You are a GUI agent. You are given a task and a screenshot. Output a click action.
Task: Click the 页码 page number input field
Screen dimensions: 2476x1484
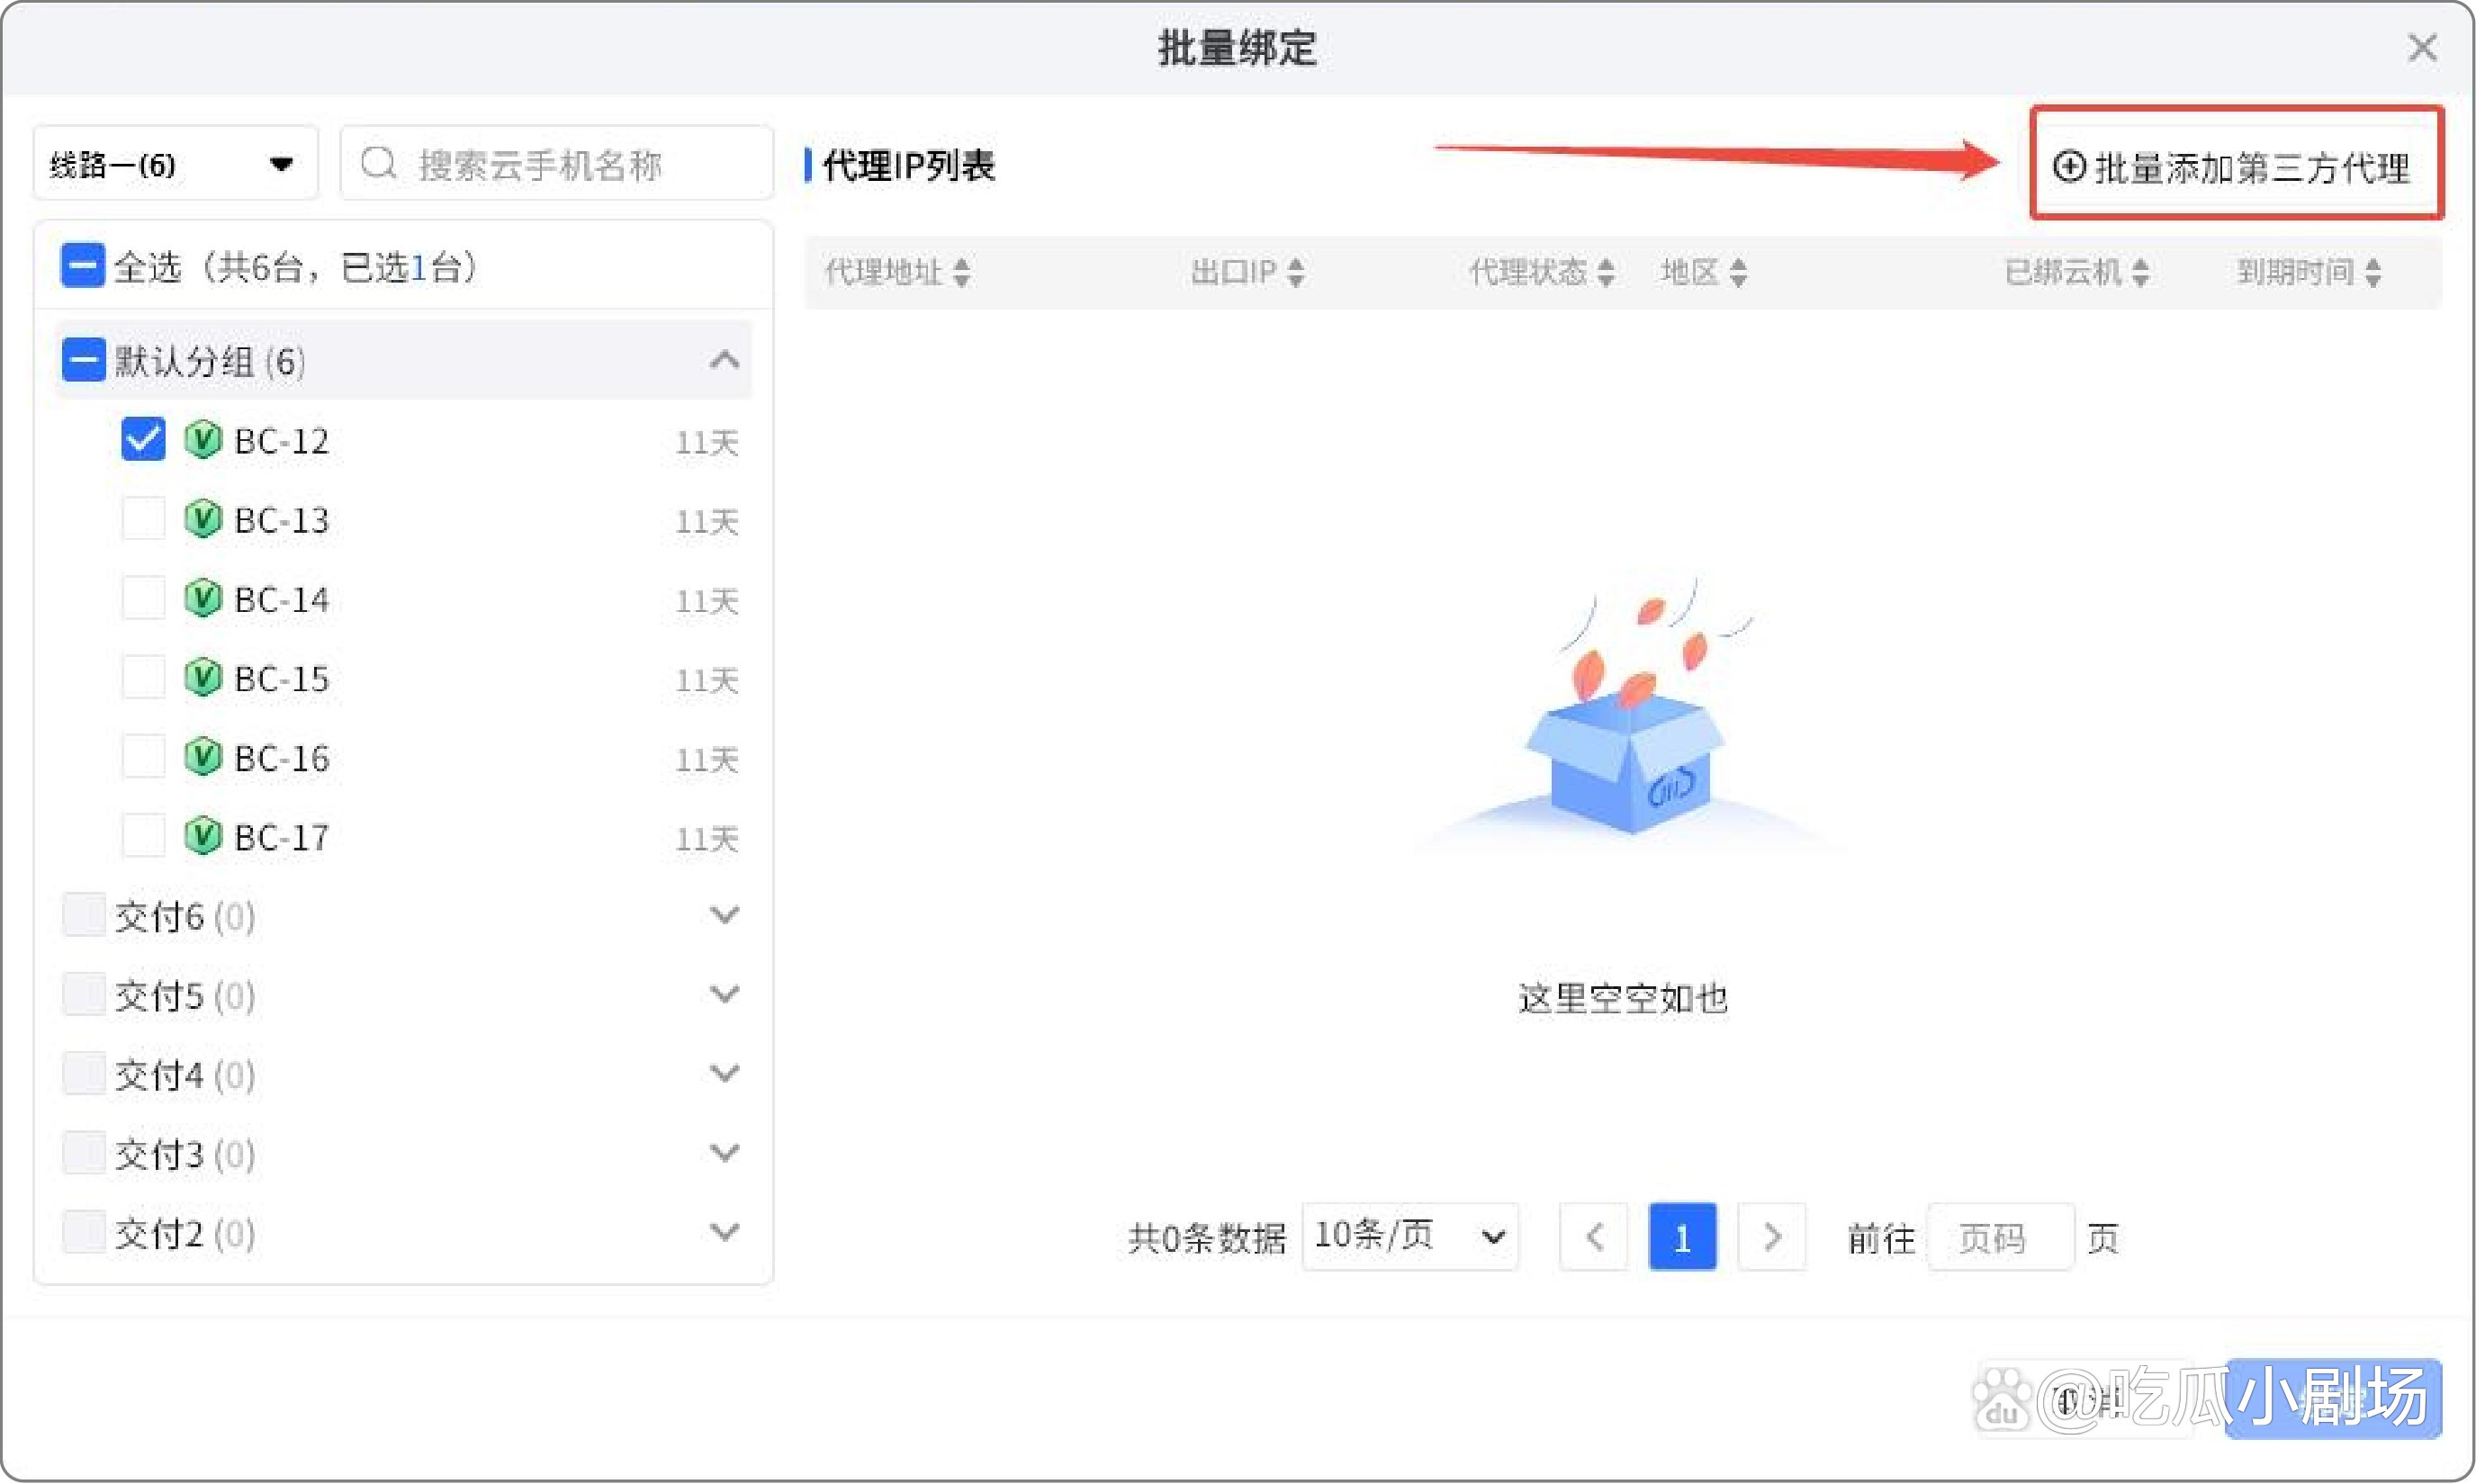(x=2000, y=1237)
